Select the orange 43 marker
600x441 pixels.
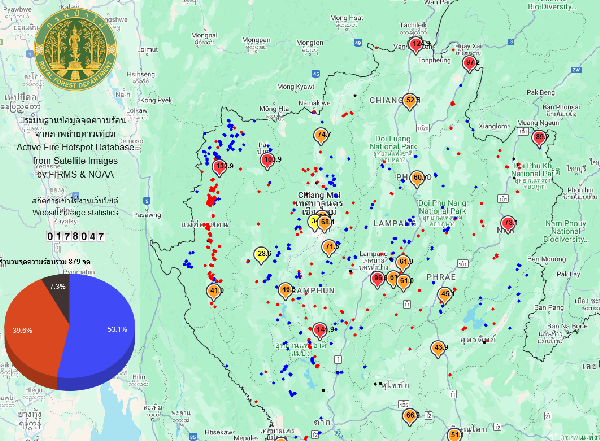pos(438,348)
